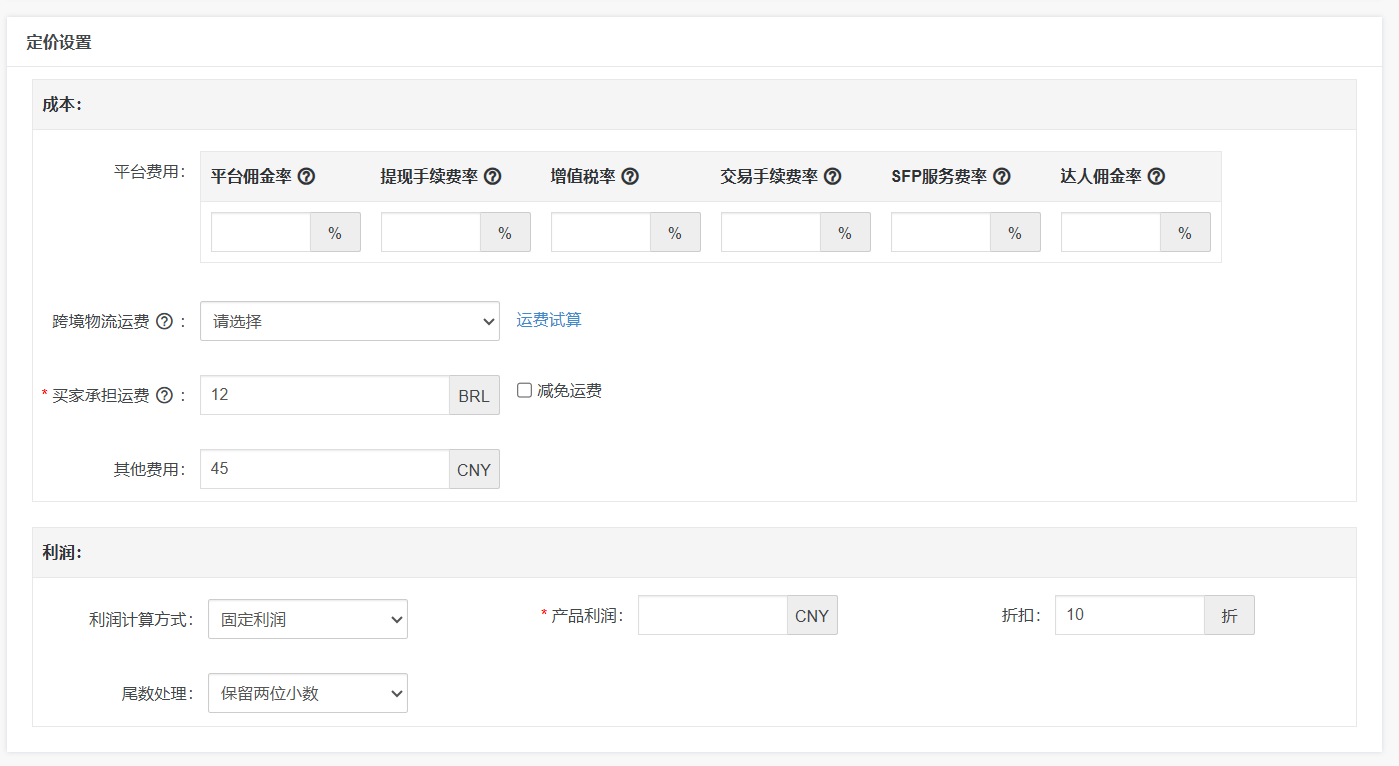Image resolution: width=1399 pixels, height=766 pixels.
Task: Click the 平台佣金率 column header text
Action: pyautogui.click(x=251, y=177)
